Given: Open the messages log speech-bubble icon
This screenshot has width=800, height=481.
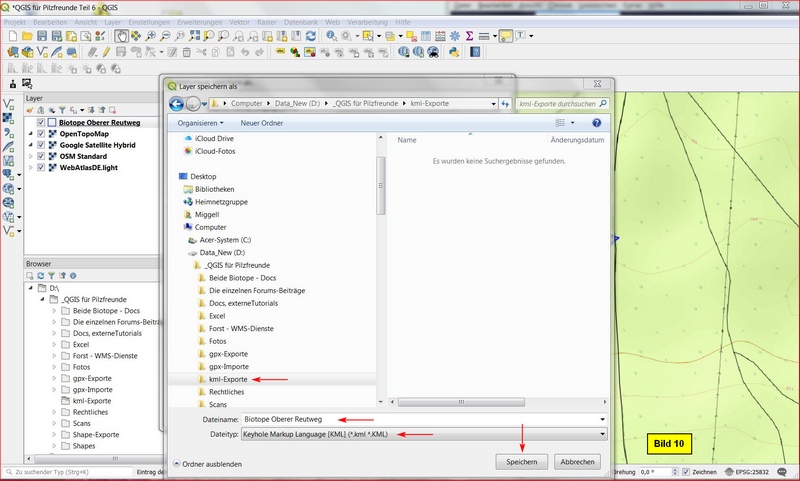Looking at the screenshot, I should 782,472.
